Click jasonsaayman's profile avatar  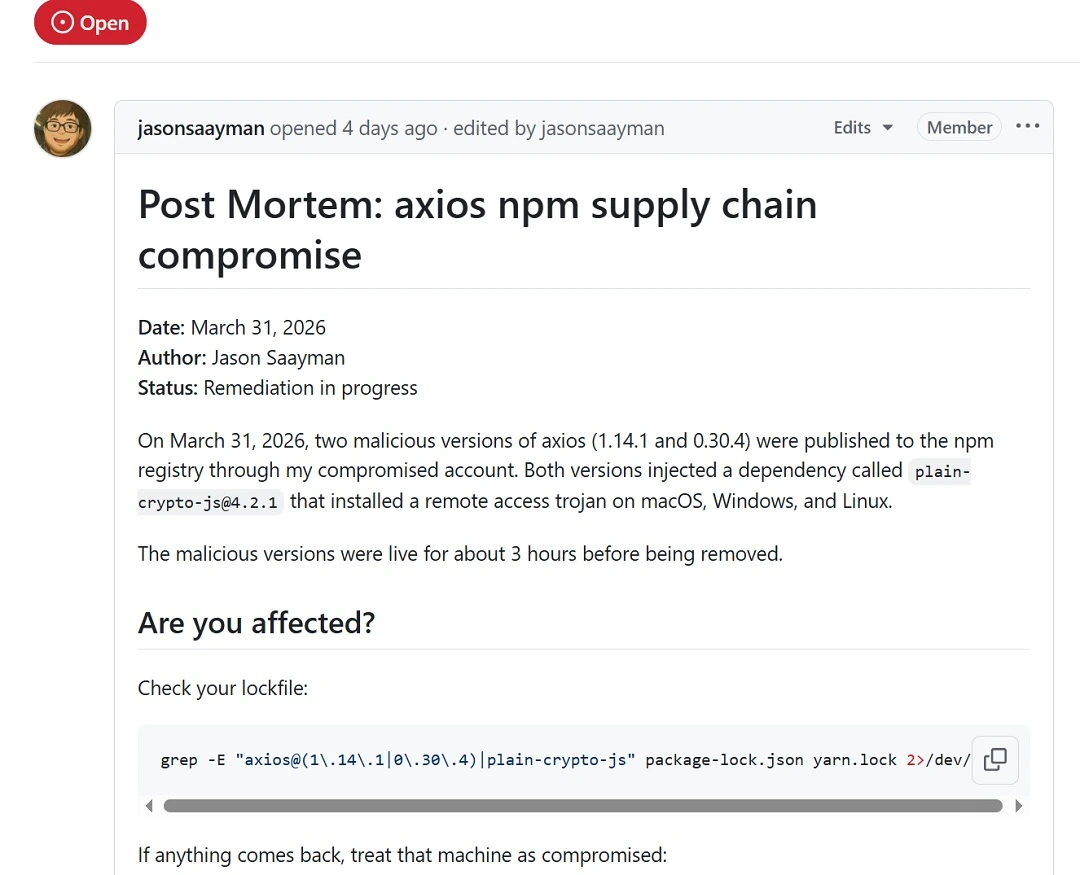pos(62,128)
